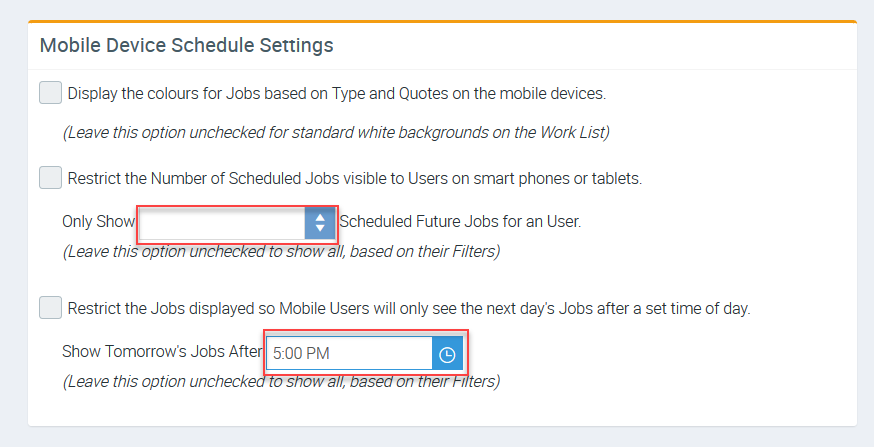The width and height of the screenshot is (875, 447).
Task: Click the Scheduled Future Jobs for an User text
Action: point(460,222)
